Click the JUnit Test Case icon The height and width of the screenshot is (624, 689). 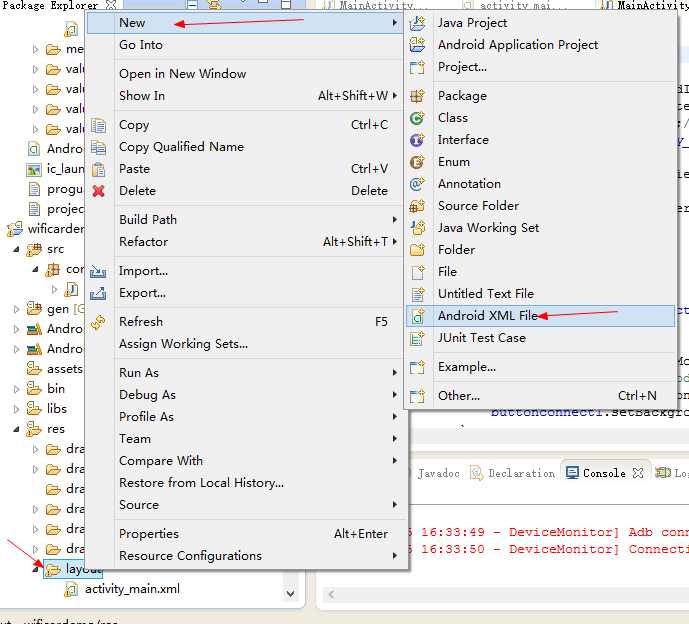point(417,338)
